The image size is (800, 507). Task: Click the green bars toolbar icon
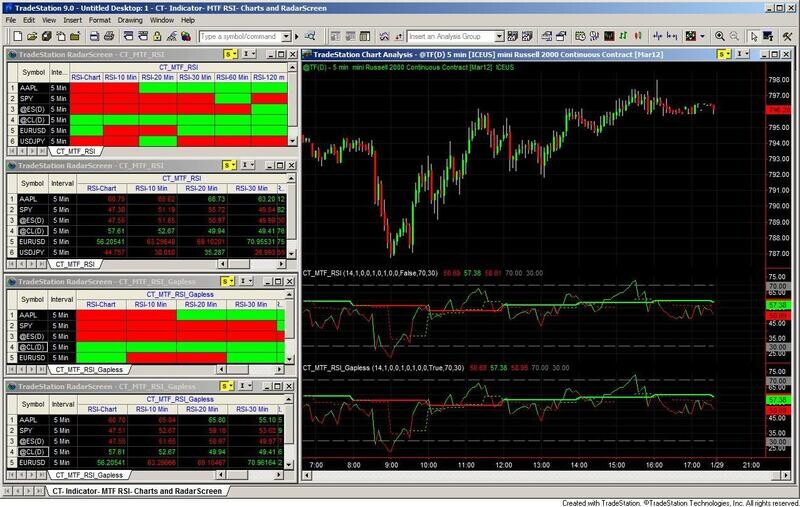tap(623, 36)
